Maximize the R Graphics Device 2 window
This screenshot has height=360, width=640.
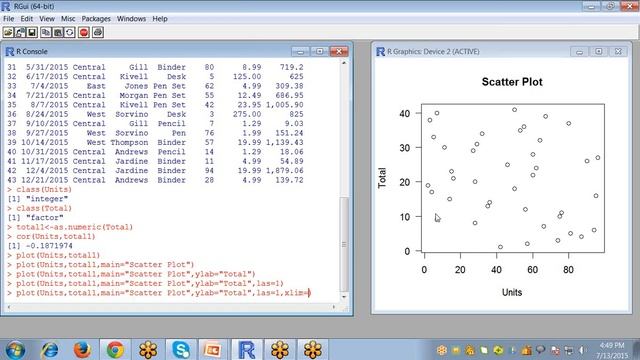tap(598, 51)
